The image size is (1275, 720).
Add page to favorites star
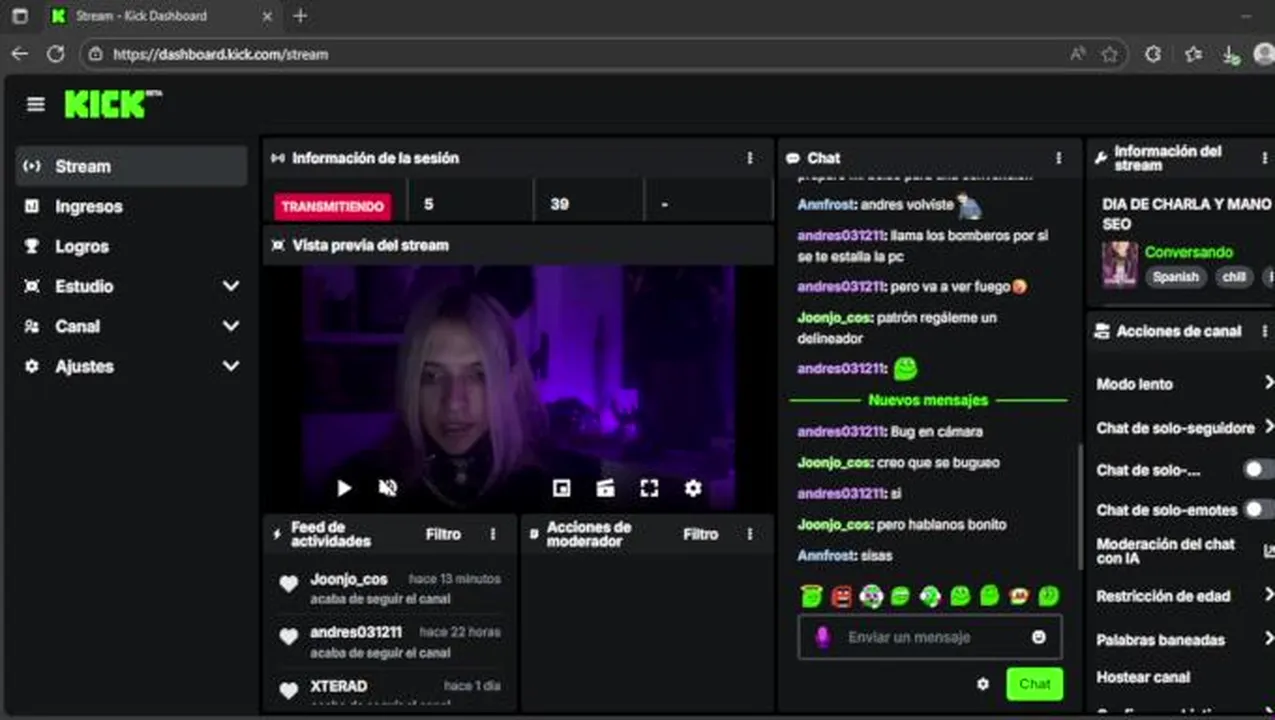(1109, 54)
